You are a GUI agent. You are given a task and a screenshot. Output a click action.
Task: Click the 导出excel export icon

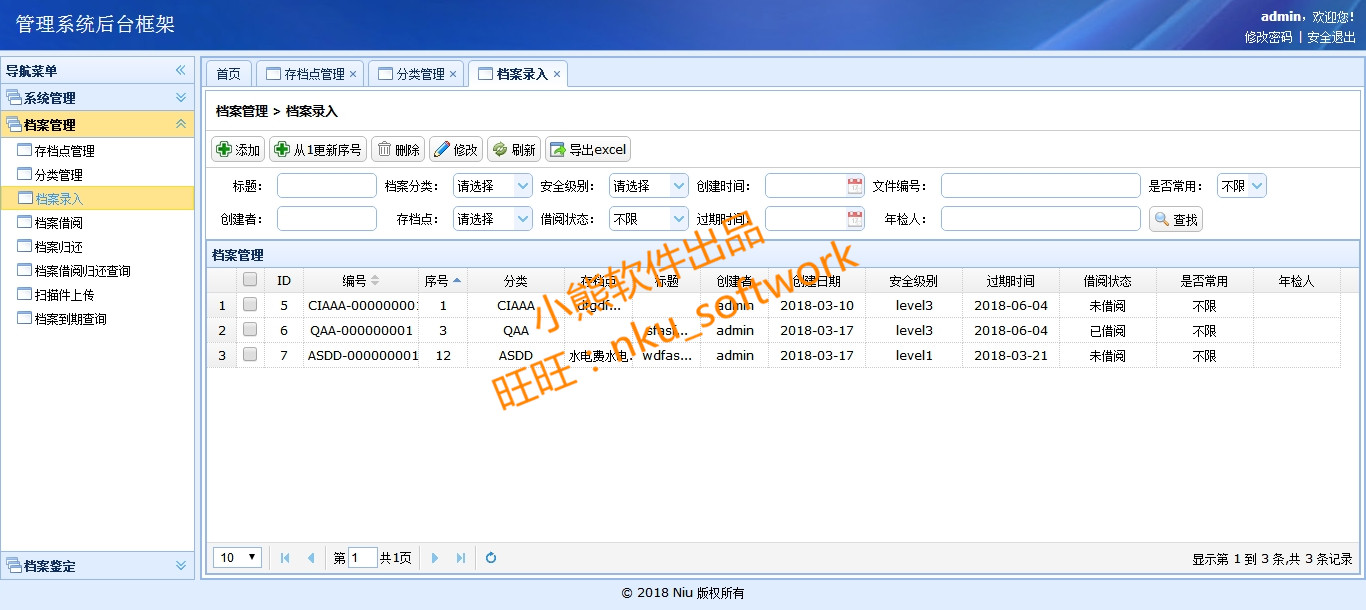pos(557,150)
